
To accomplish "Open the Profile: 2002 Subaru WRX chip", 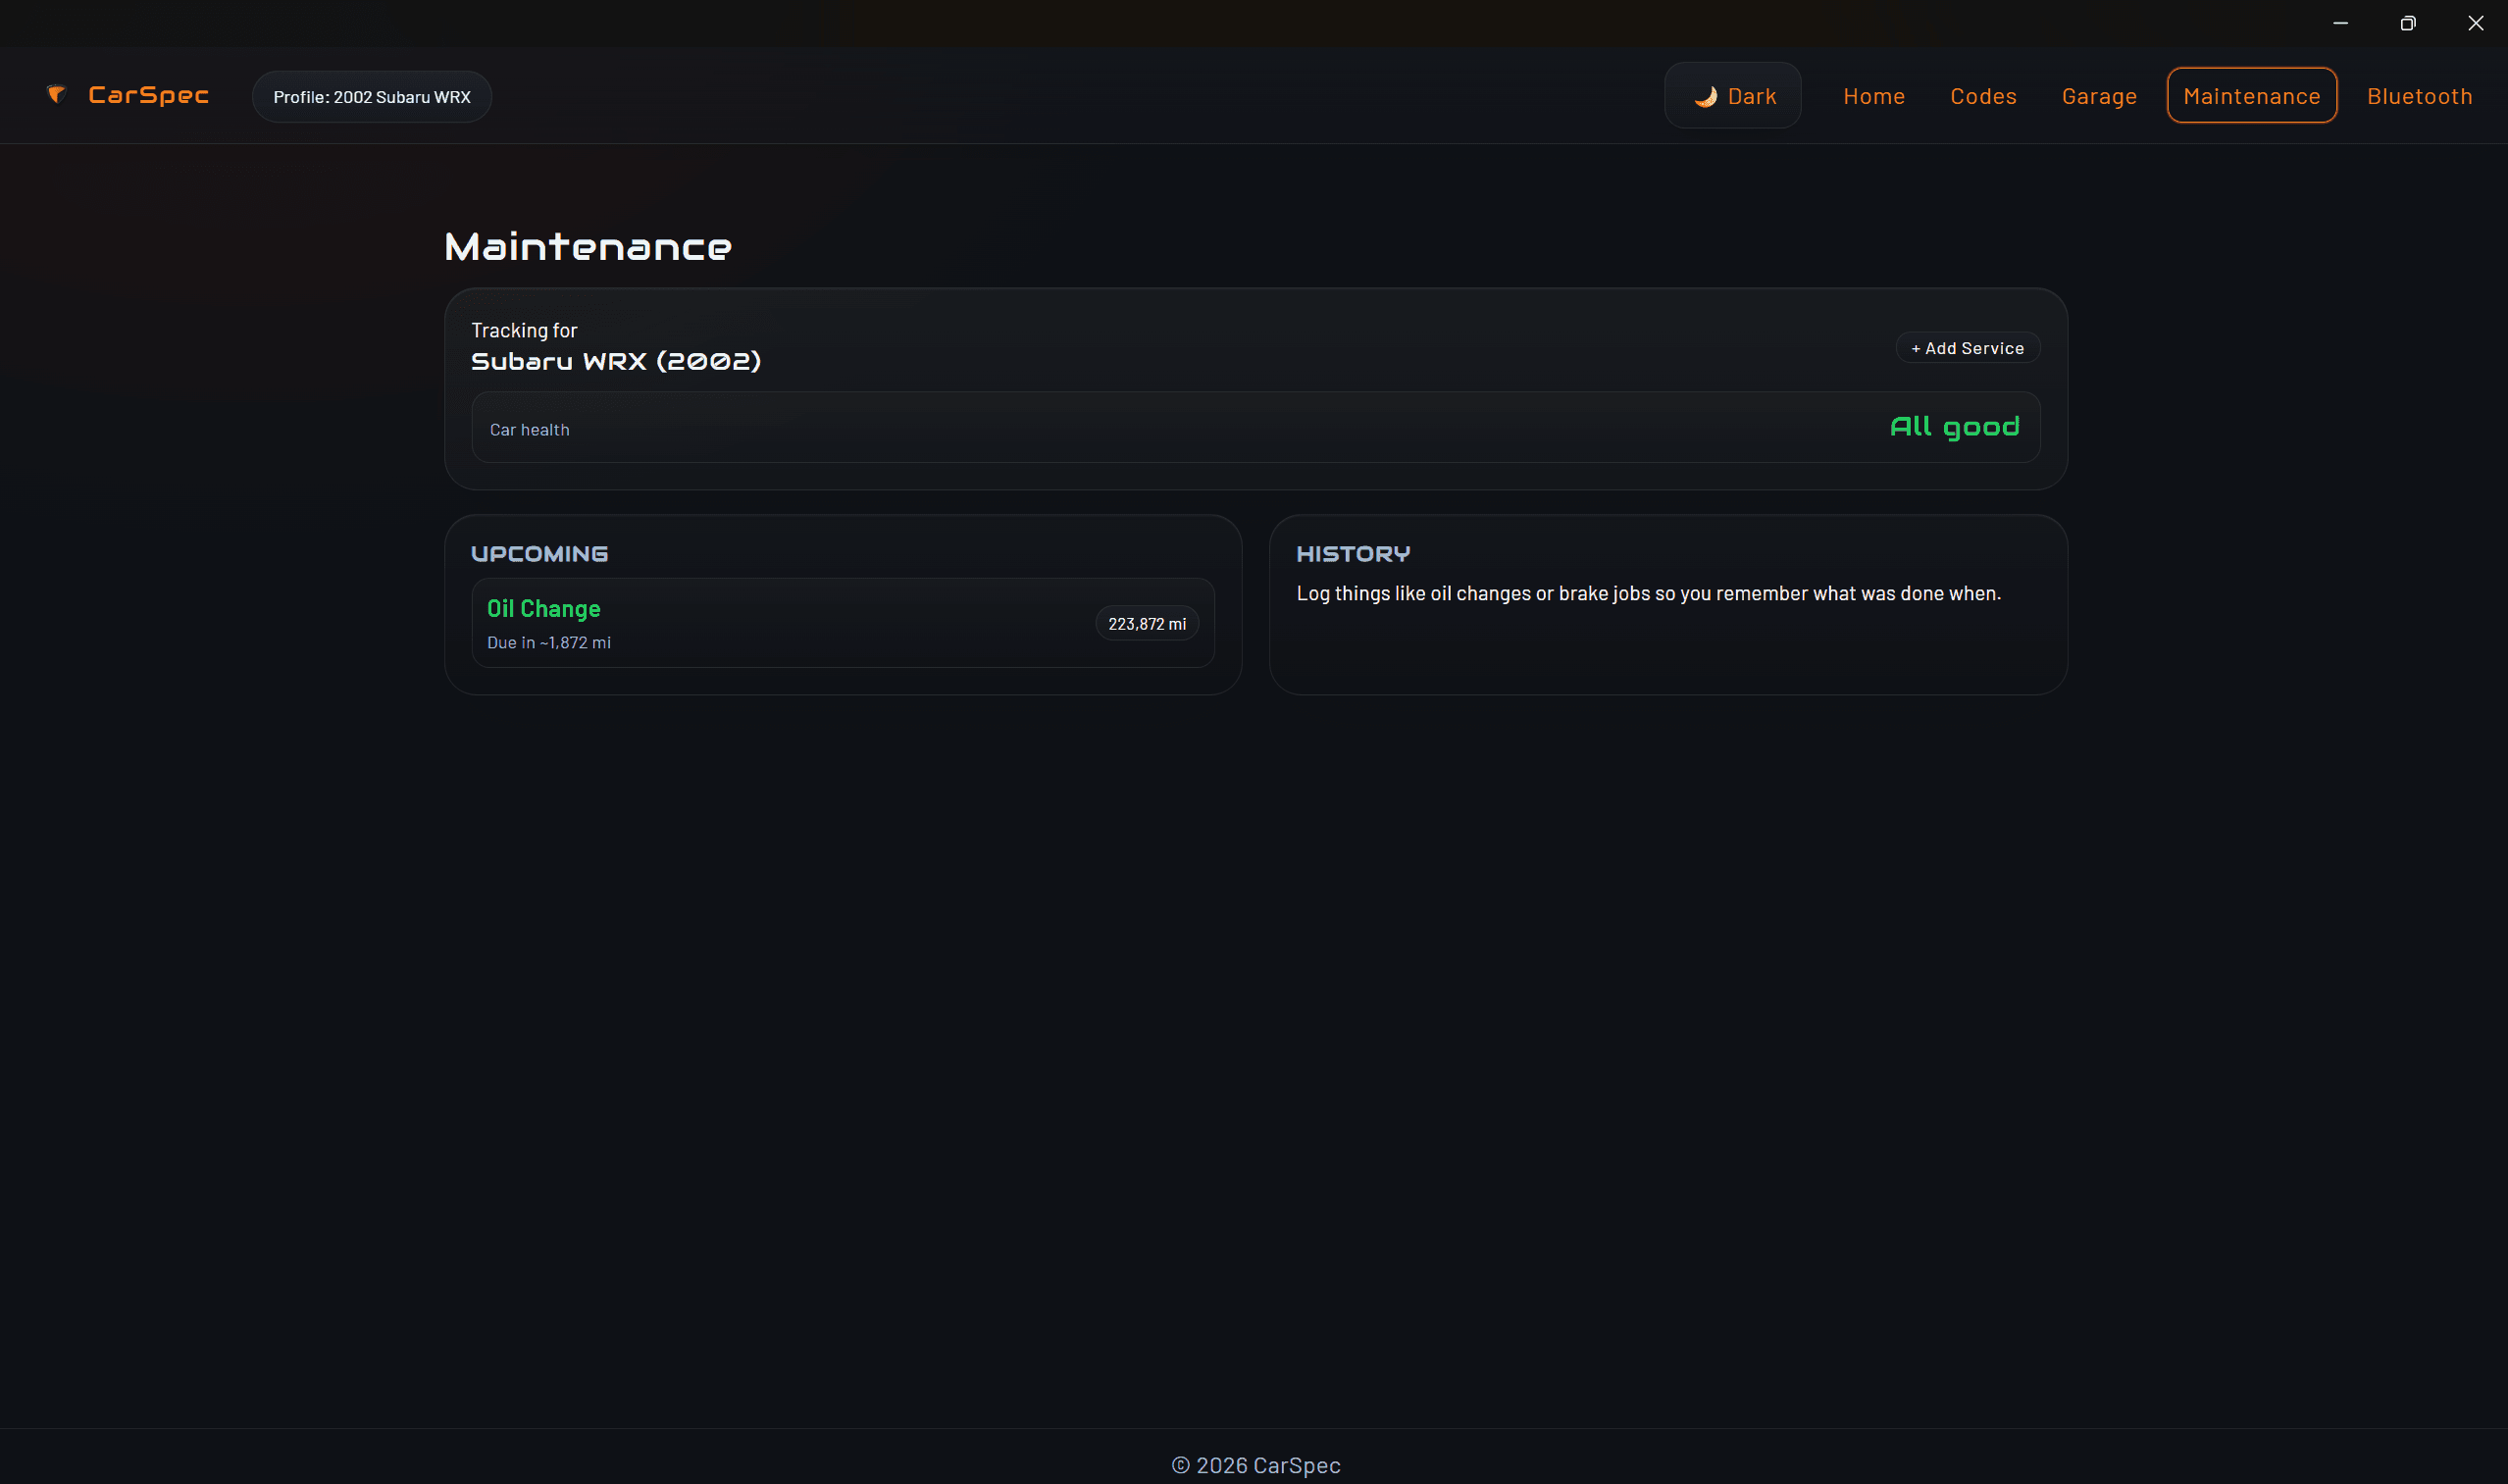I will (371, 97).
